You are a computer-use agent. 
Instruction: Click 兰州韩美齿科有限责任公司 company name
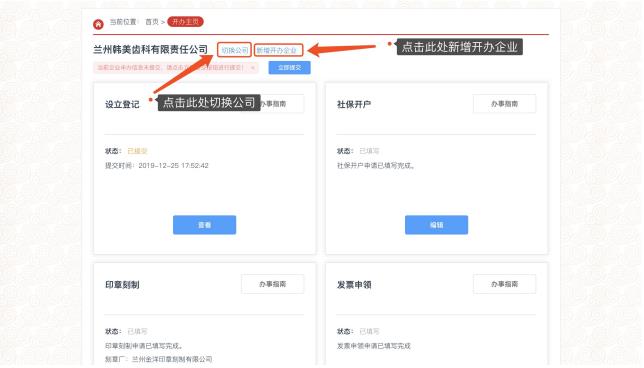(150, 50)
